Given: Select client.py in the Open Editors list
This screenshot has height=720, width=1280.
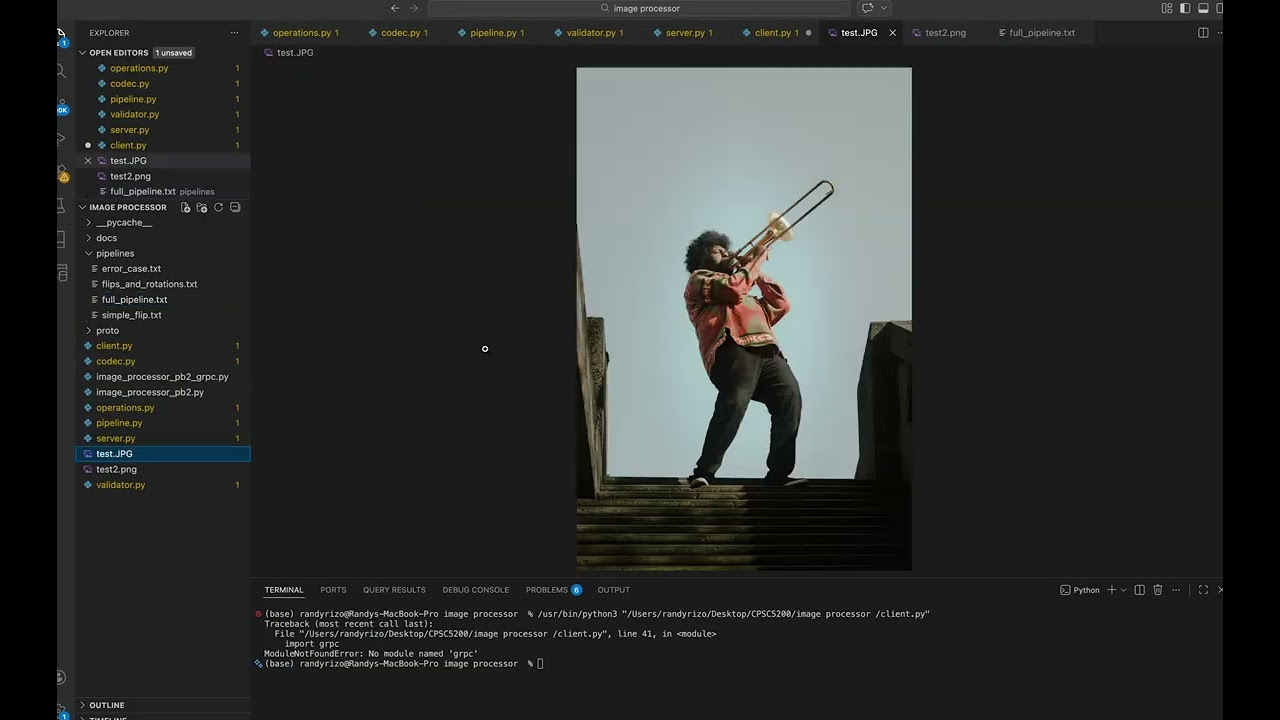Looking at the screenshot, I should (128, 146).
